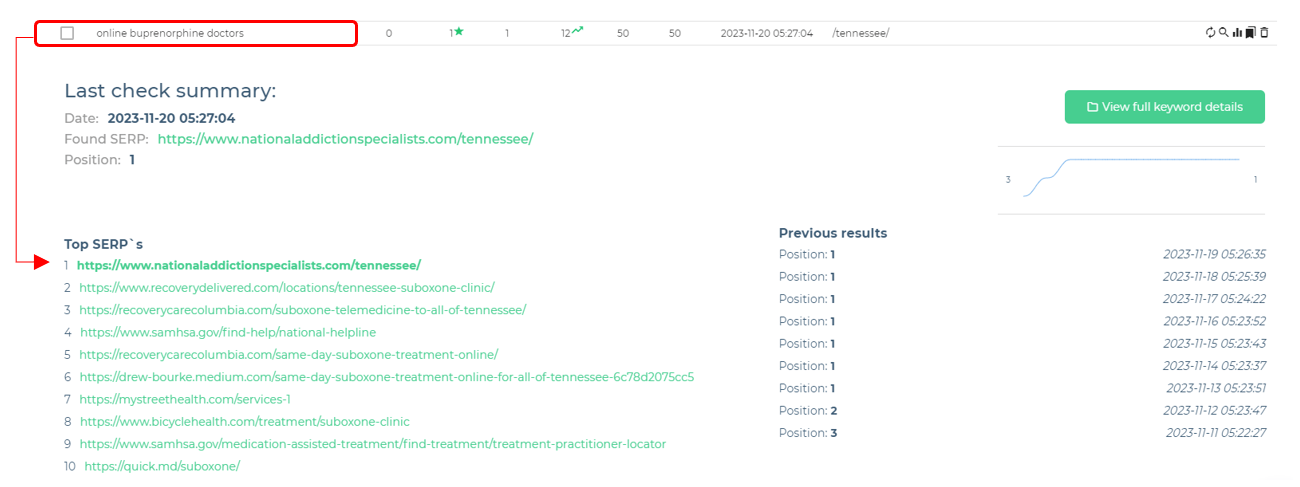Click the green star position icon
The image size is (1300, 487).
click(459, 32)
